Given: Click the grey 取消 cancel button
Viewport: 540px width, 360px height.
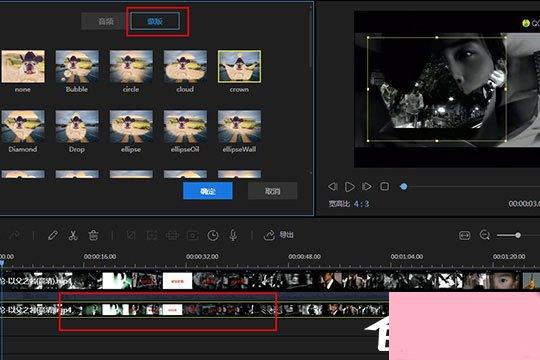Looking at the screenshot, I should tap(272, 191).
